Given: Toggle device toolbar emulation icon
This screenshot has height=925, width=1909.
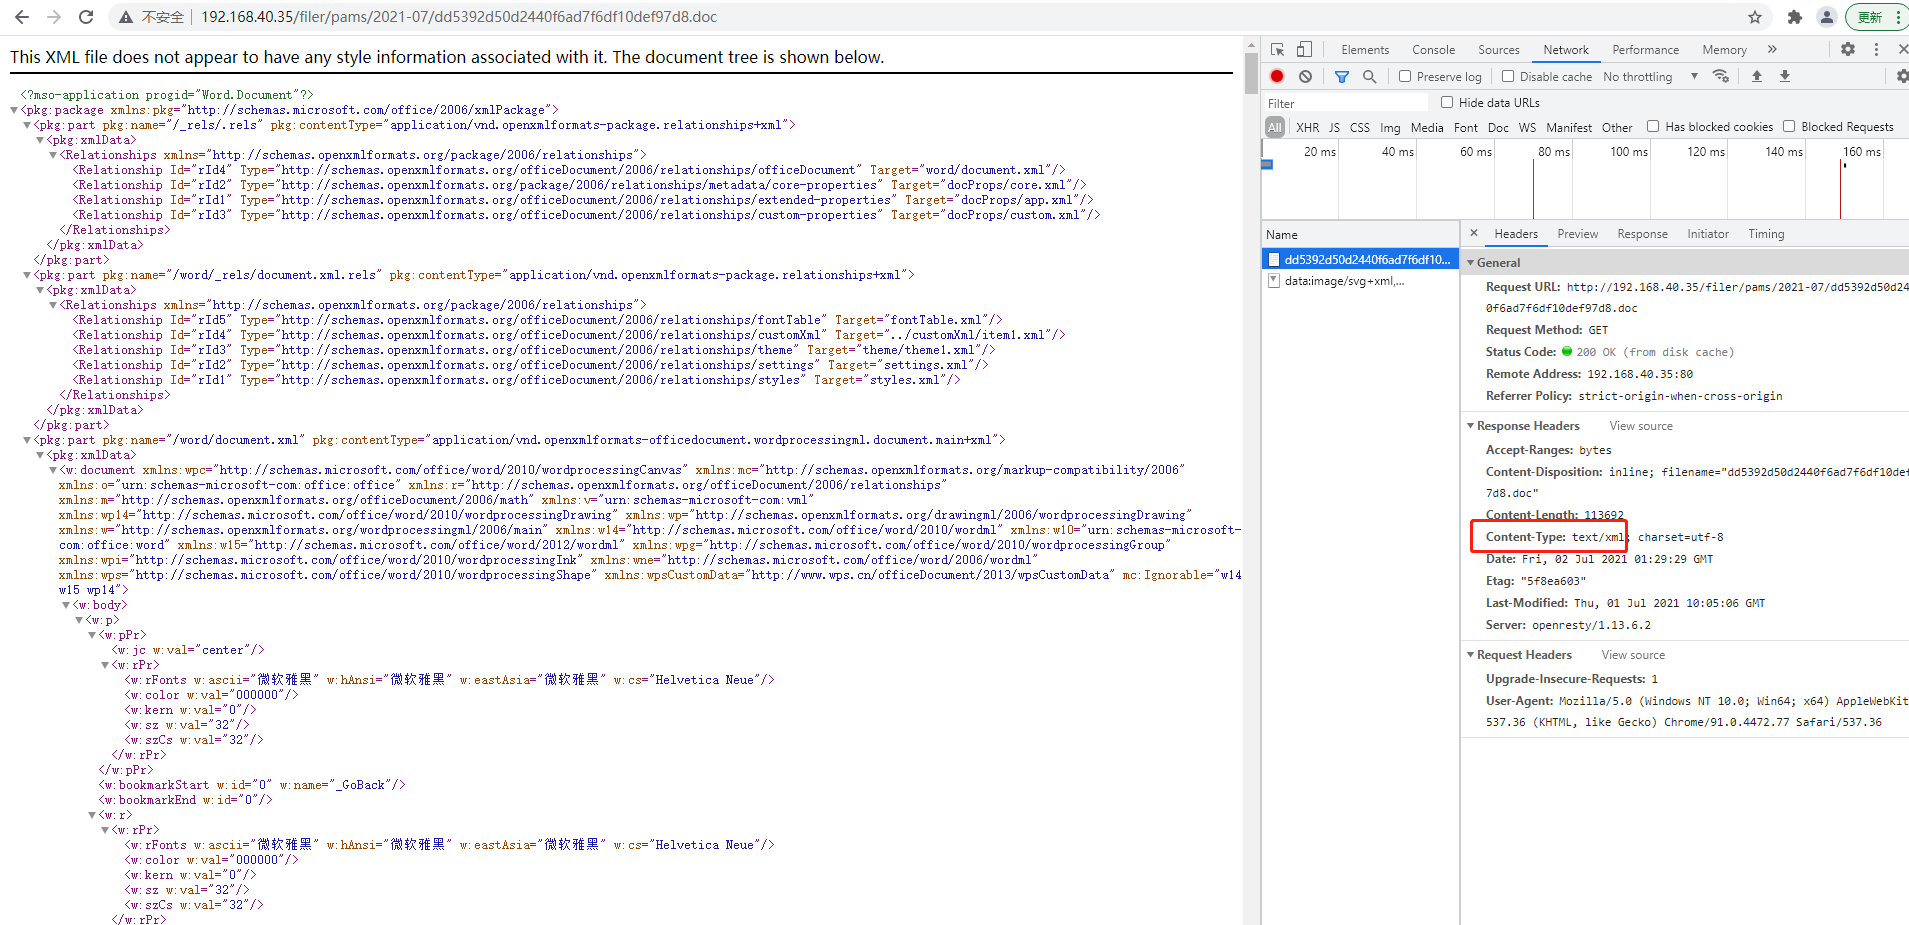Looking at the screenshot, I should (x=1304, y=49).
